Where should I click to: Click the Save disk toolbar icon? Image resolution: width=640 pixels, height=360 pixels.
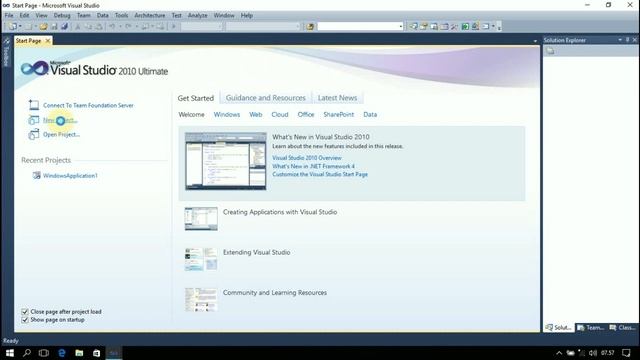click(54, 27)
